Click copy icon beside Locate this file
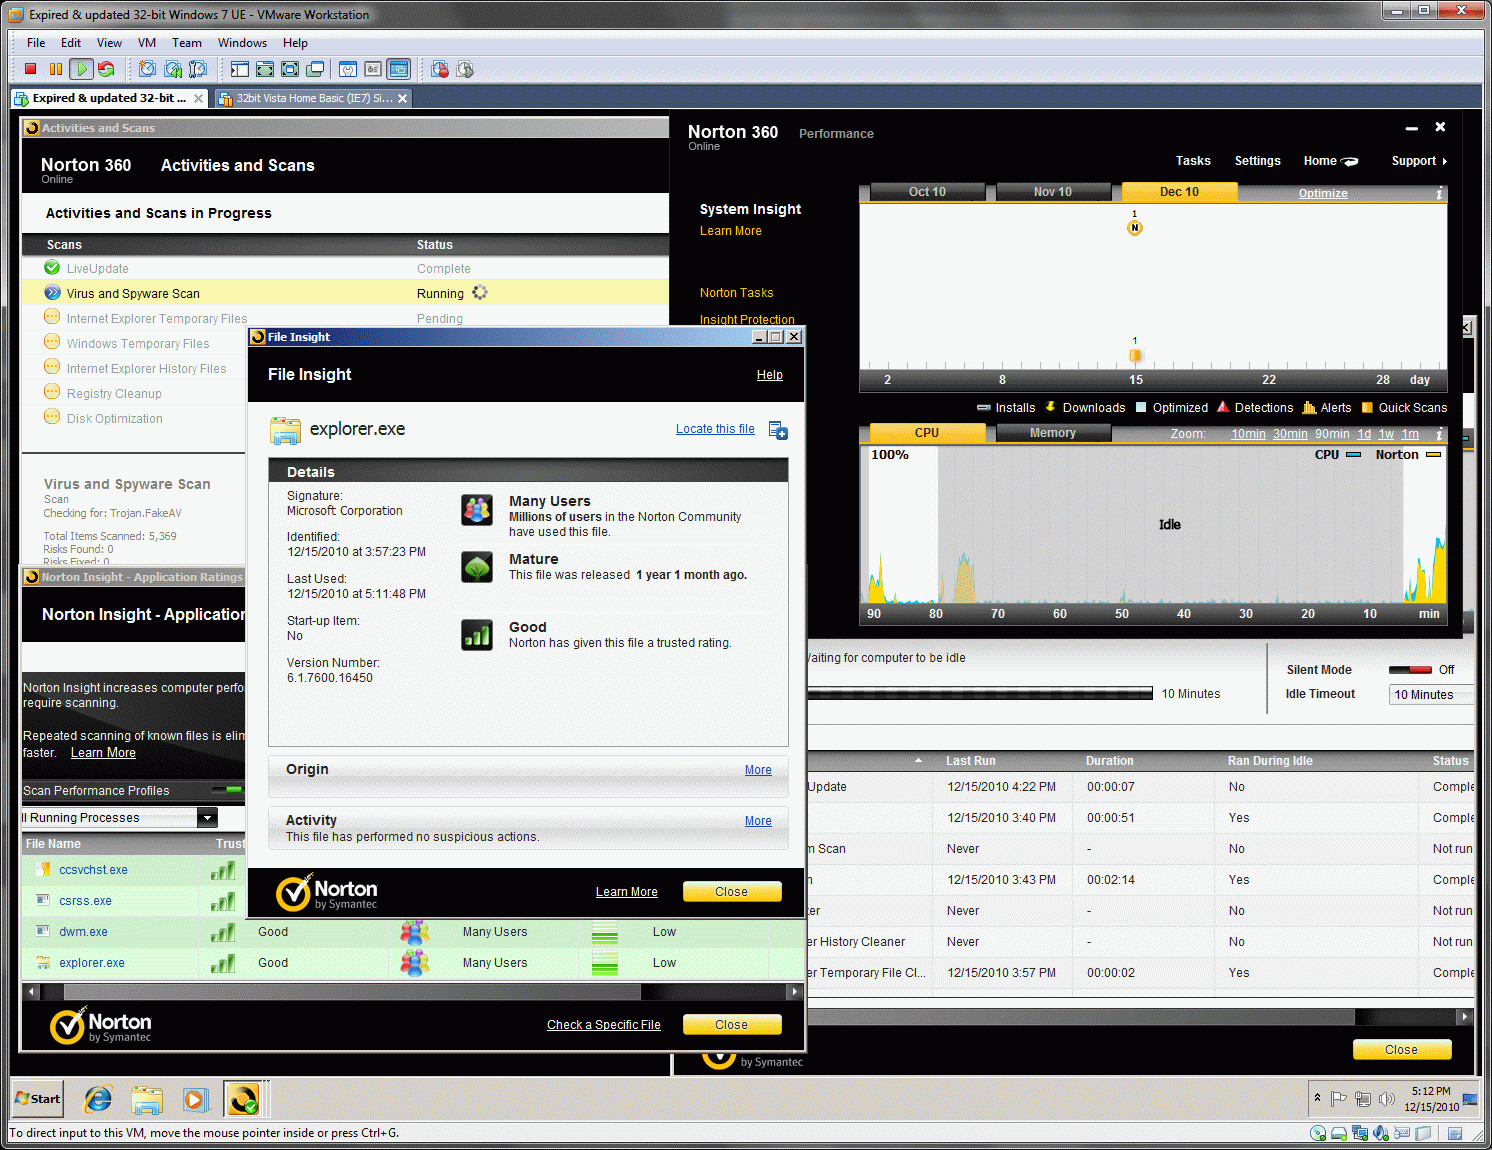Image resolution: width=1492 pixels, height=1150 pixels. (778, 430)
